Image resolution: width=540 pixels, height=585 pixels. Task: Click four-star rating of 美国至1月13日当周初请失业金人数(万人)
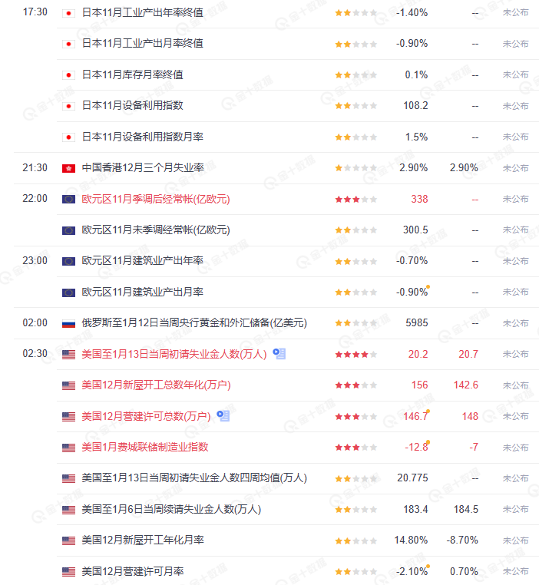click(356, 354)
